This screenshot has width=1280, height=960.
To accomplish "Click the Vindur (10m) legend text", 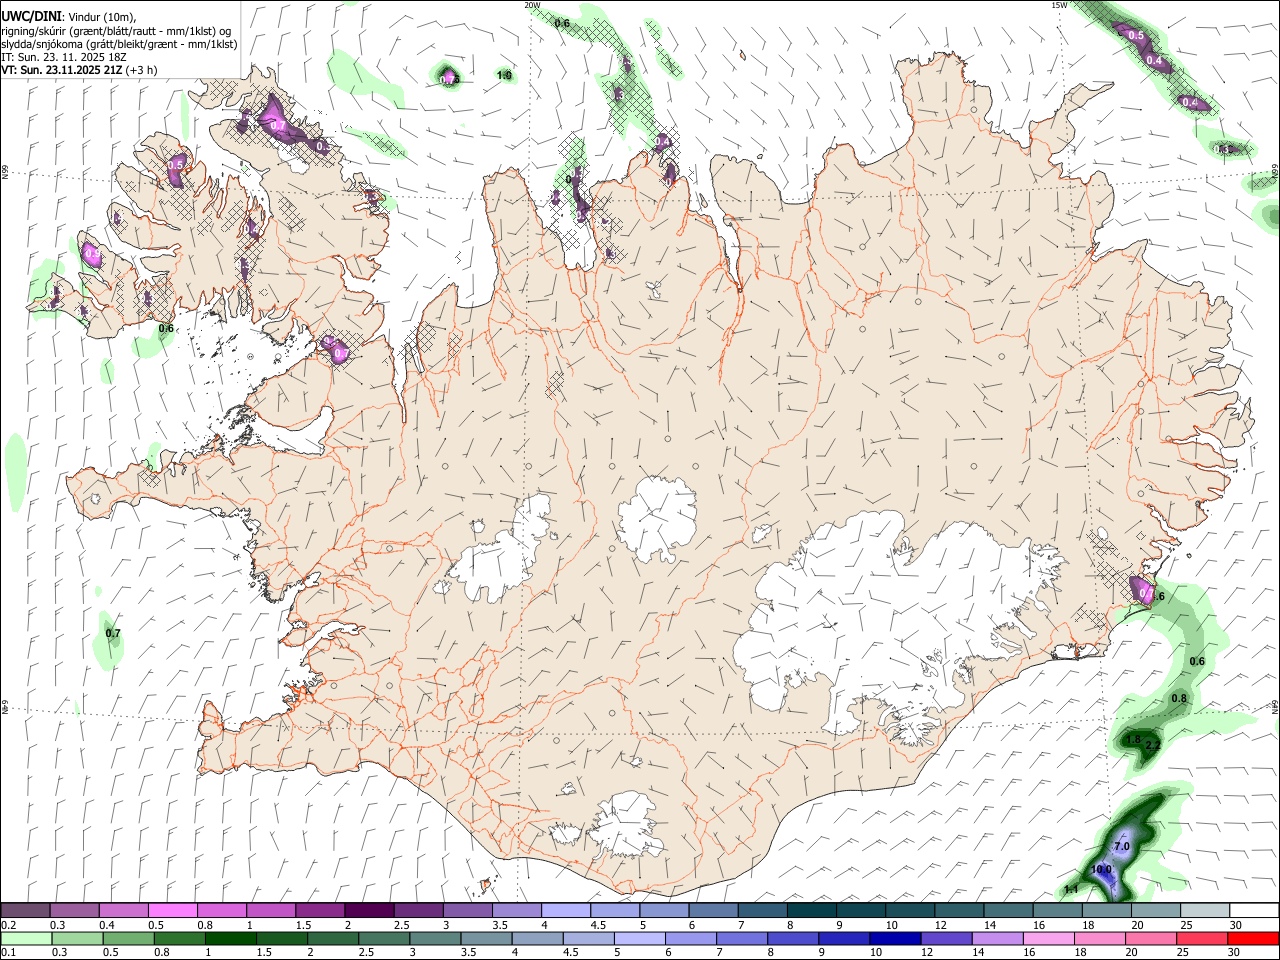I will (101, 17).
